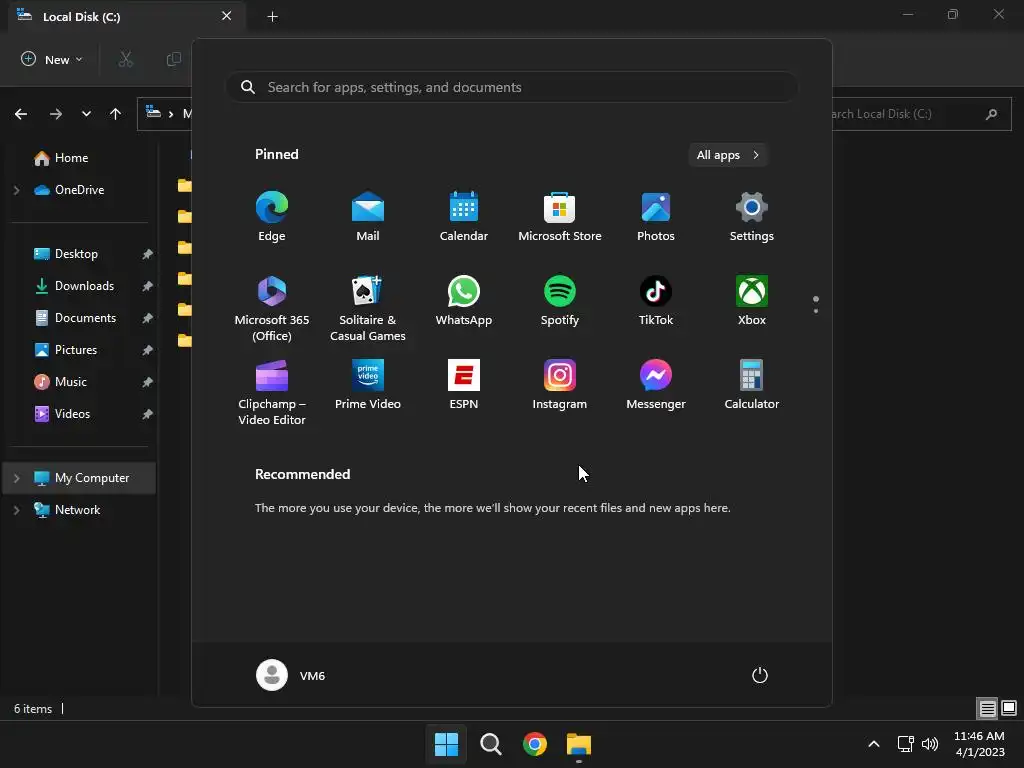The image size is (1024, 768).
Task: Expand the My Computer node
Action: (x=16, y=478)
